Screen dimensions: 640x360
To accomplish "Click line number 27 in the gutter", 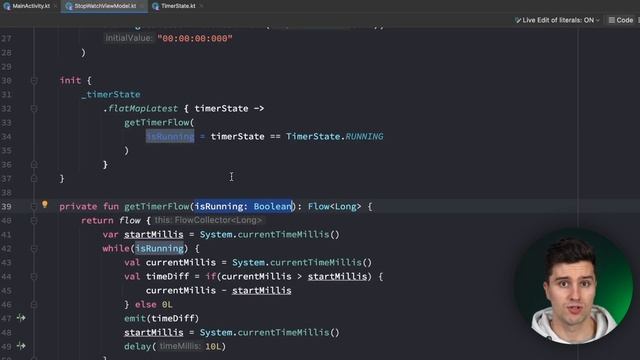I will tap(6, 39).
